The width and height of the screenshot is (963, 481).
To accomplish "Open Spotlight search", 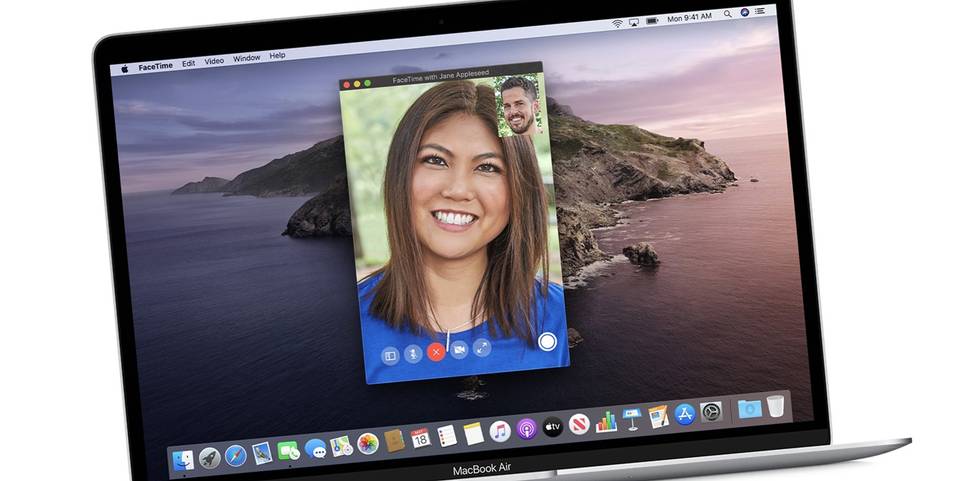I will coord(728,14).
